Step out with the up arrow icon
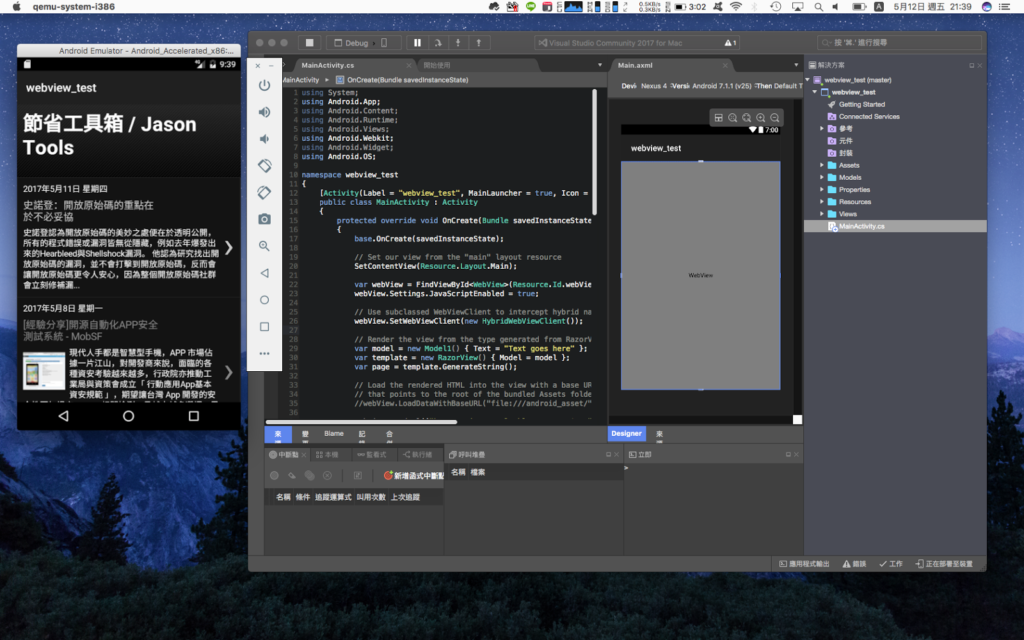The height and width of the screenshot is (640, 1024). (478, 42)
